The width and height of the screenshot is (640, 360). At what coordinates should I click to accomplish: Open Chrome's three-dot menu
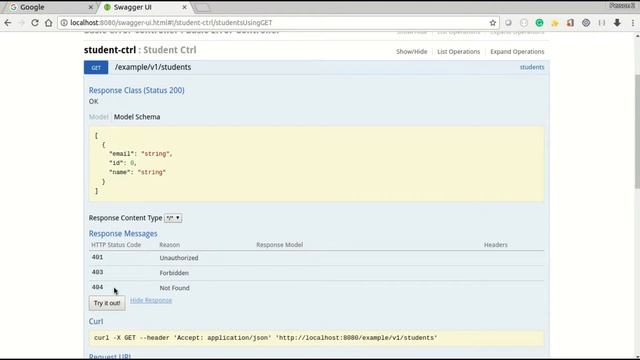click(x=633, y=23)
